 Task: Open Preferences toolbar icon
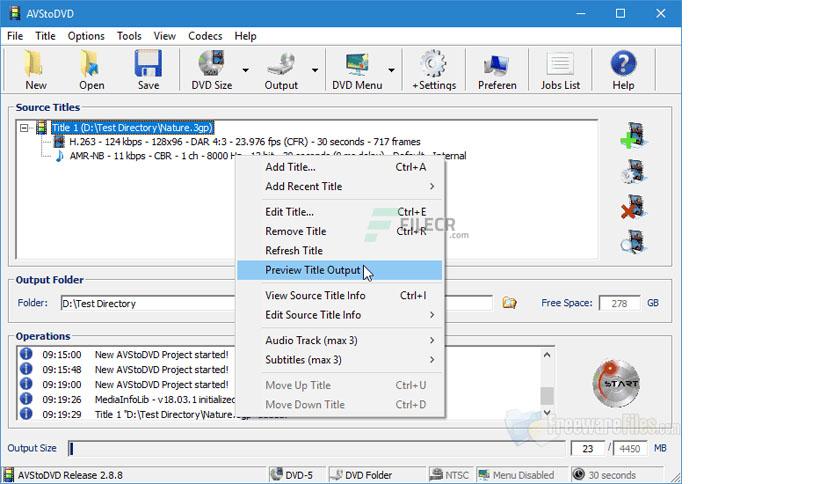[x=497, y=70]
